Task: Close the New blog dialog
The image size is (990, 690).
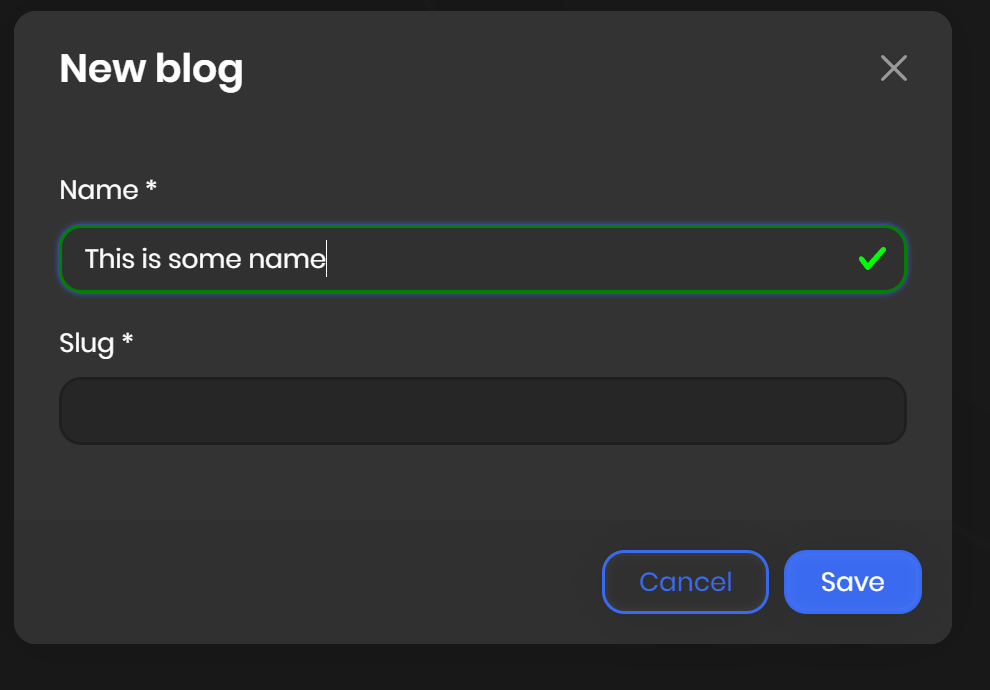Action: 893,68
